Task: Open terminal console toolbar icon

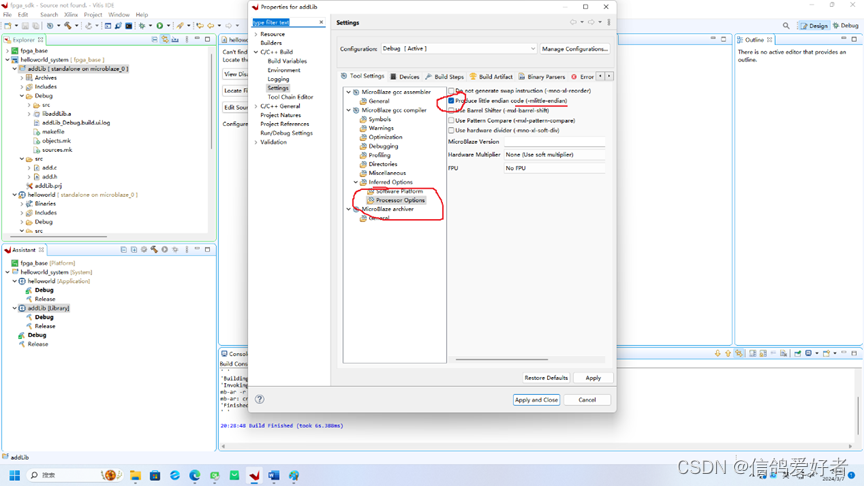Action: 128,25
